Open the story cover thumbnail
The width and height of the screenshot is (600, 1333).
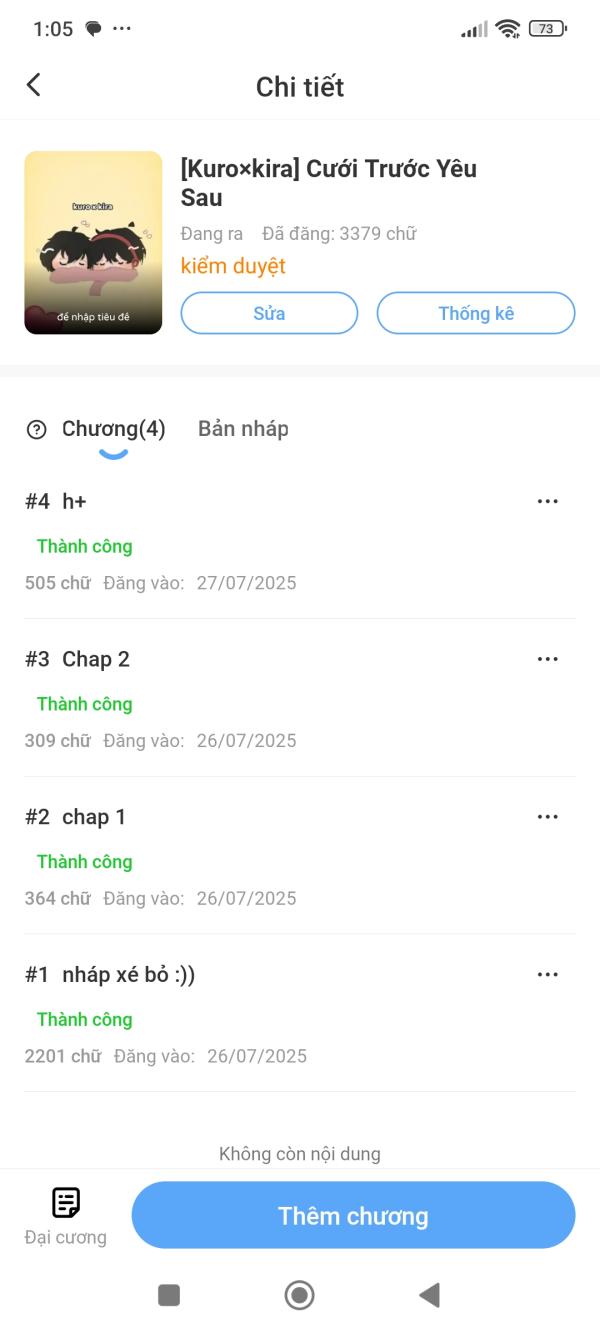(93, 243)
